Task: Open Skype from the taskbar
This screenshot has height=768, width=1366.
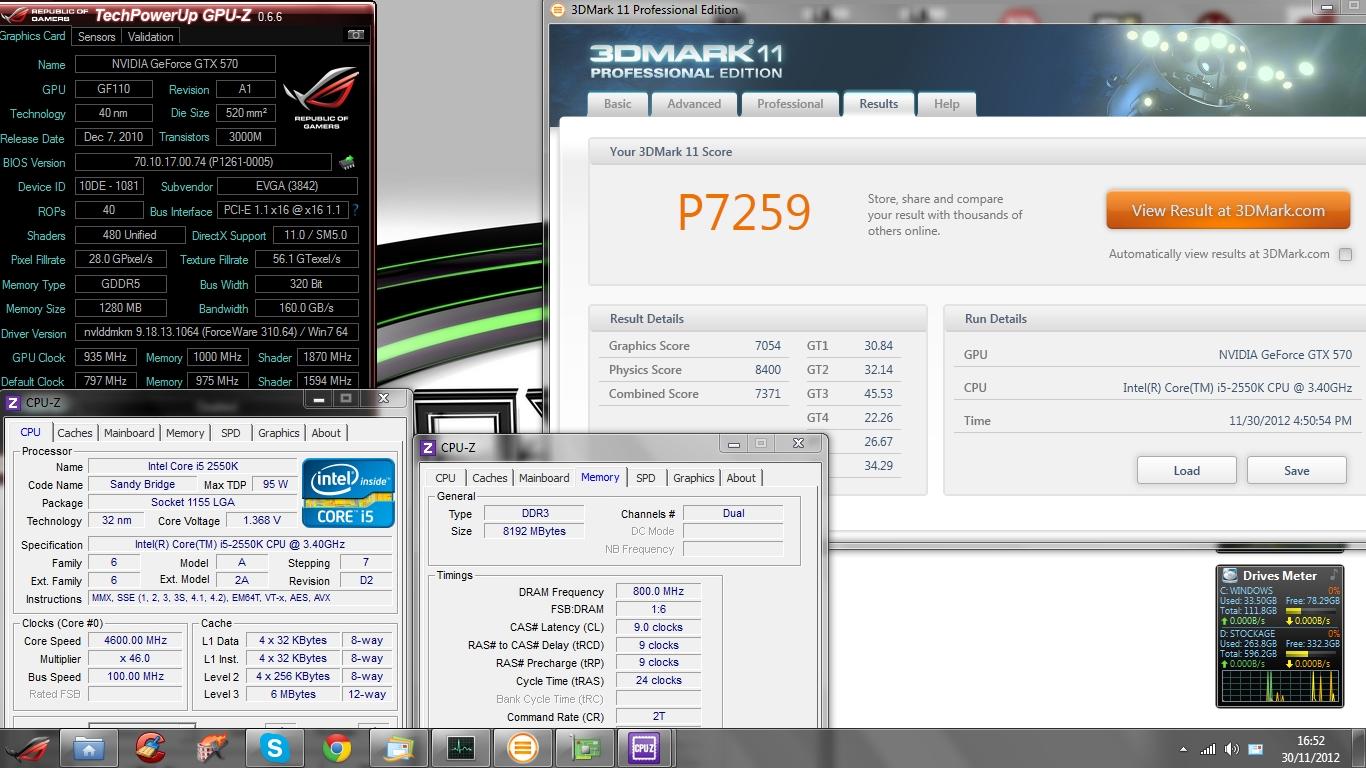Action: click(x=274, y=748)
